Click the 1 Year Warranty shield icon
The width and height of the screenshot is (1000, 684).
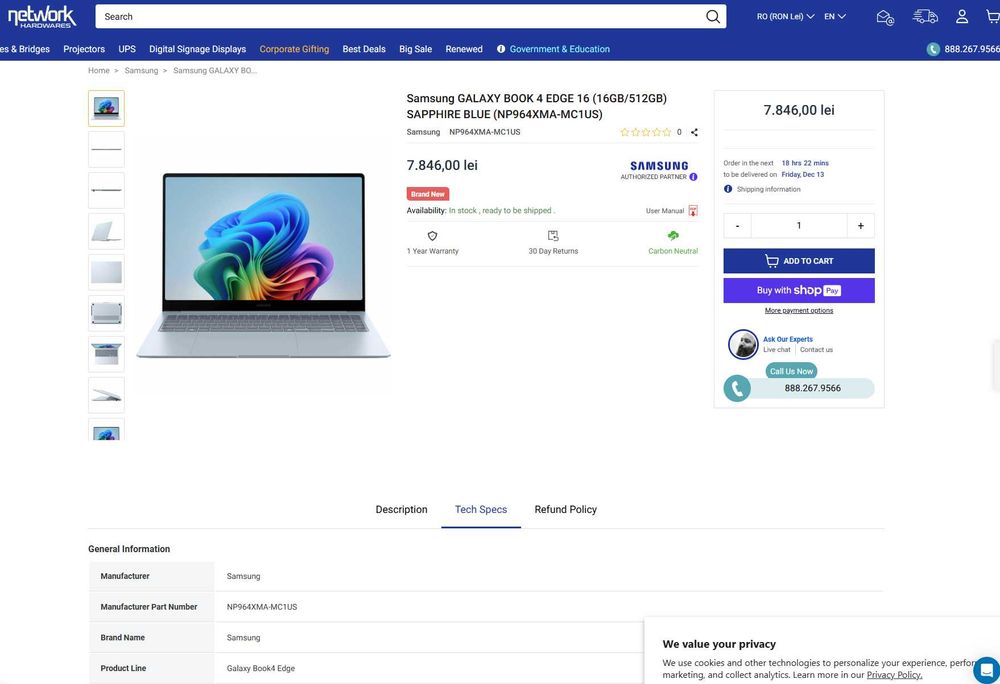[x=432, y=236]
